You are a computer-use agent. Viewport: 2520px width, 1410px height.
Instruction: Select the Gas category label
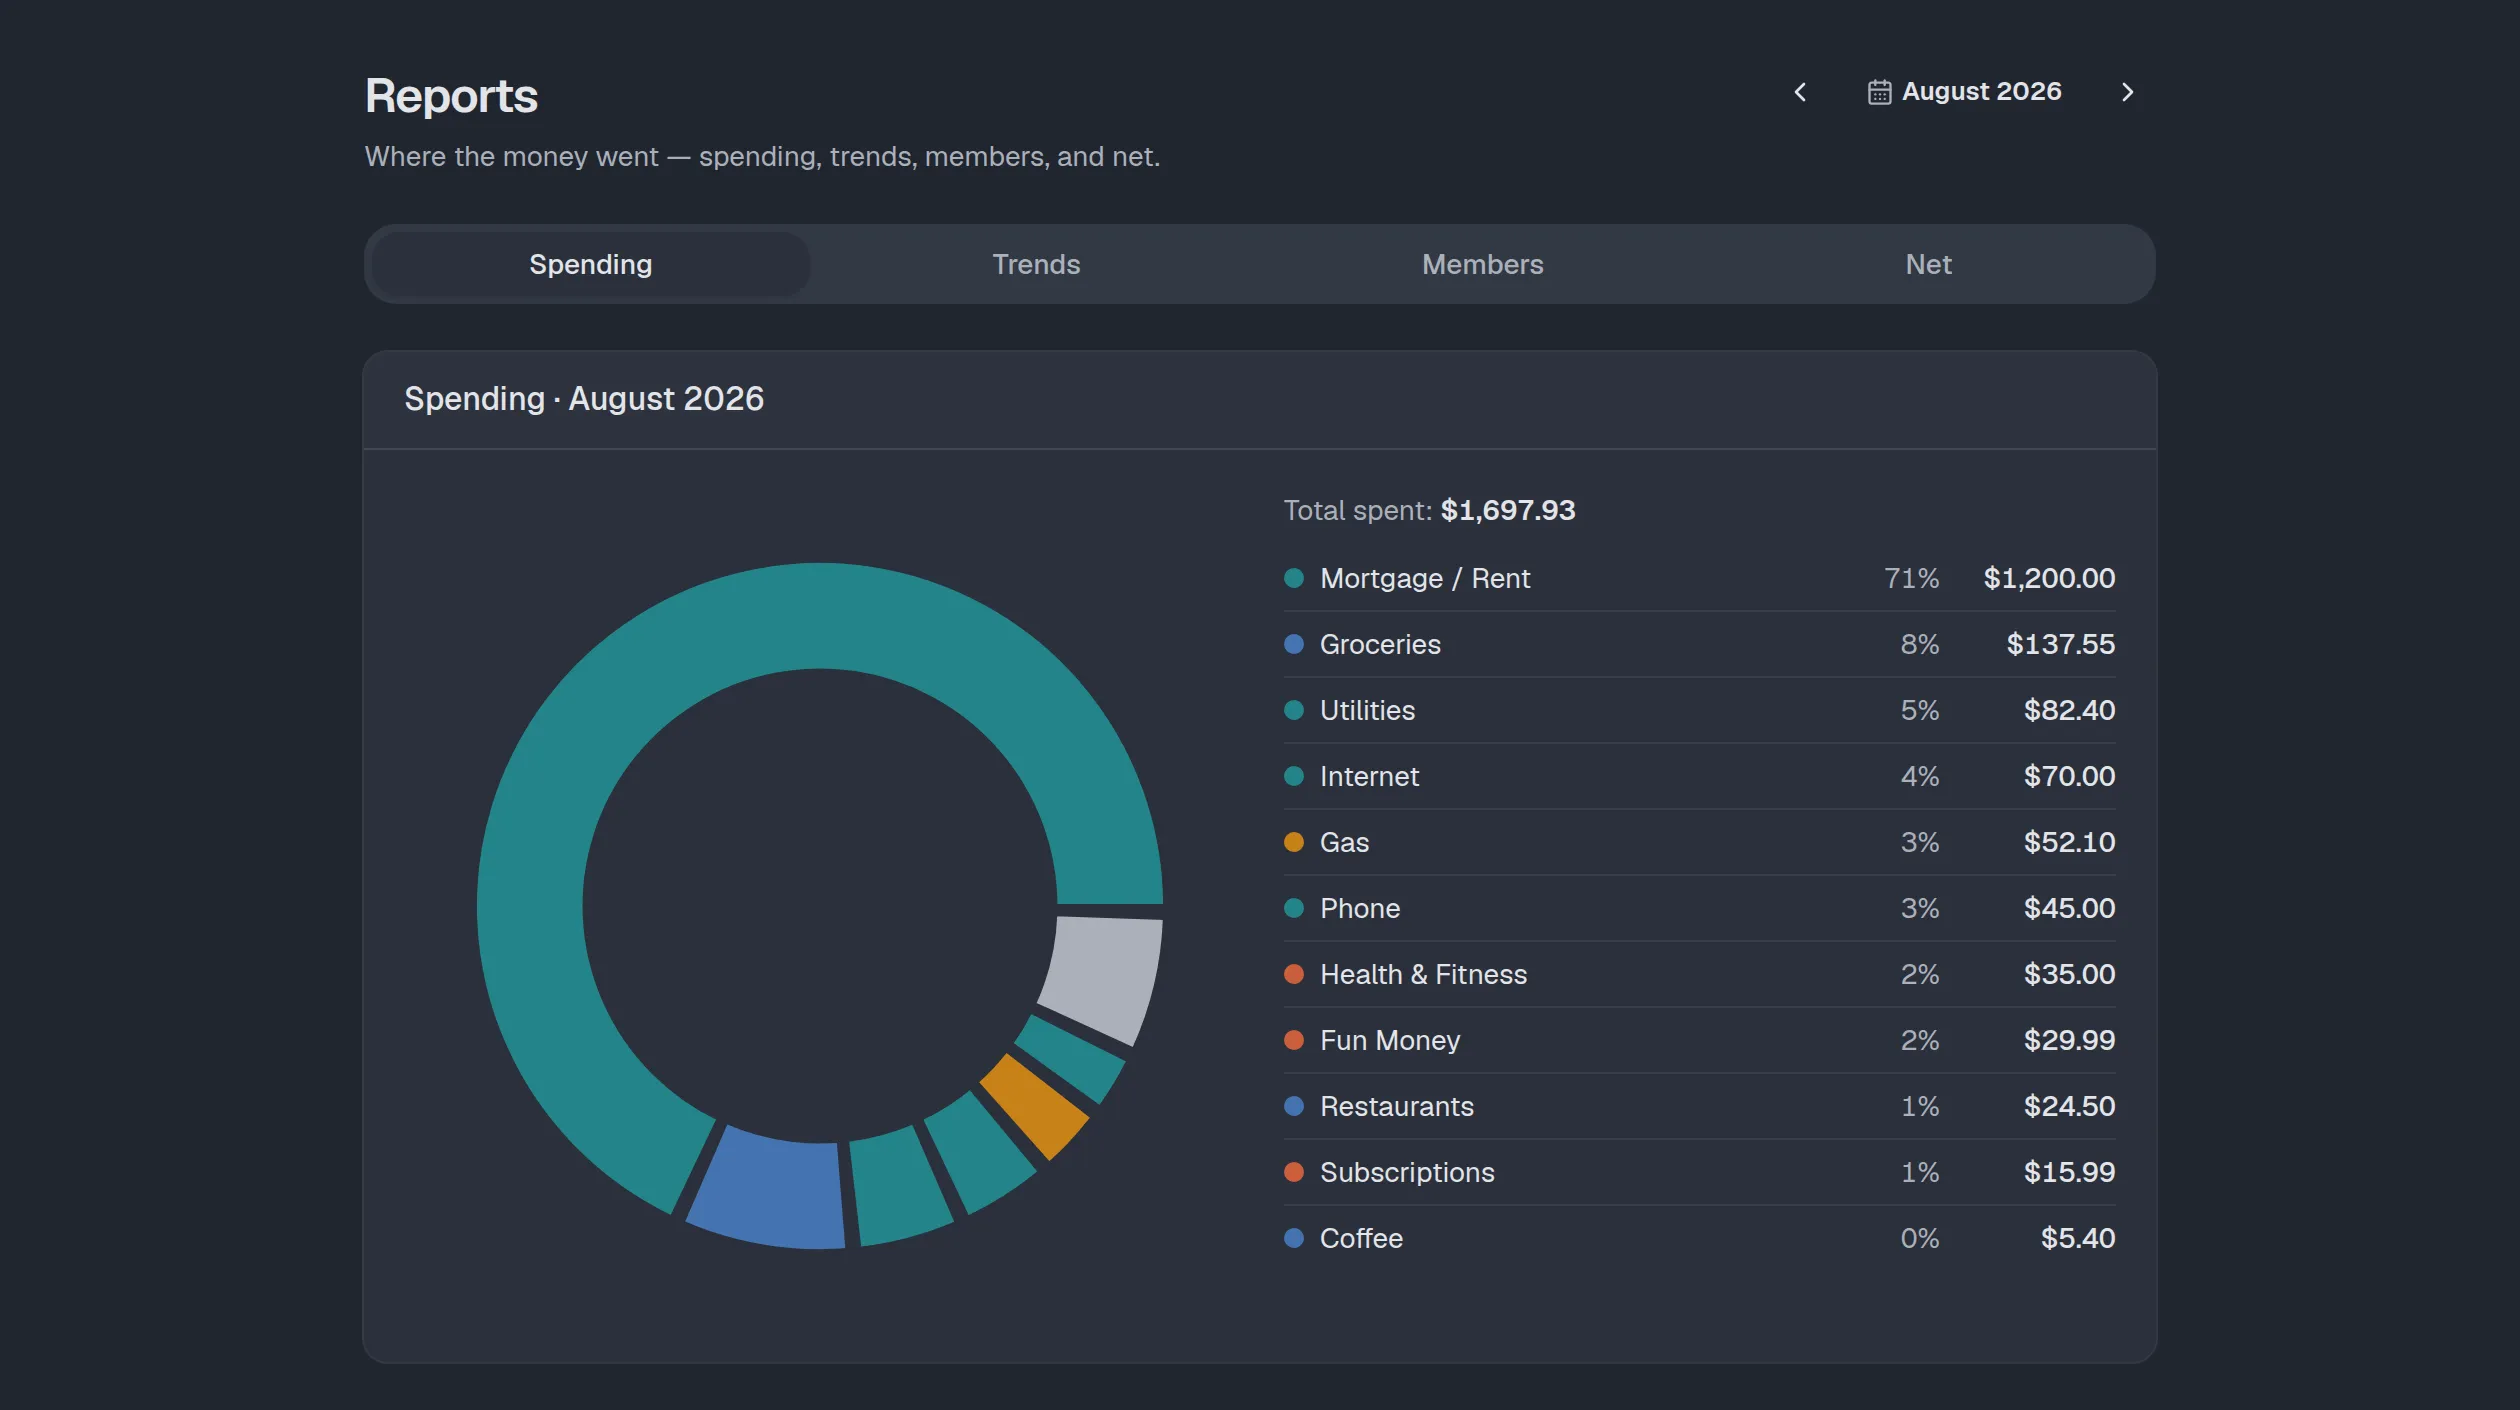pos(1344,842)
